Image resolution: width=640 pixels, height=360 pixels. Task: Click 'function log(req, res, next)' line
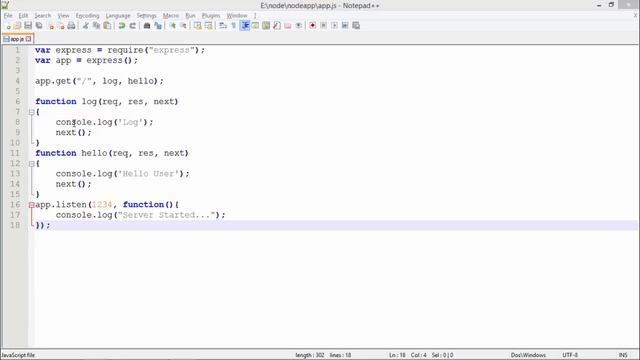click(107, 102)
